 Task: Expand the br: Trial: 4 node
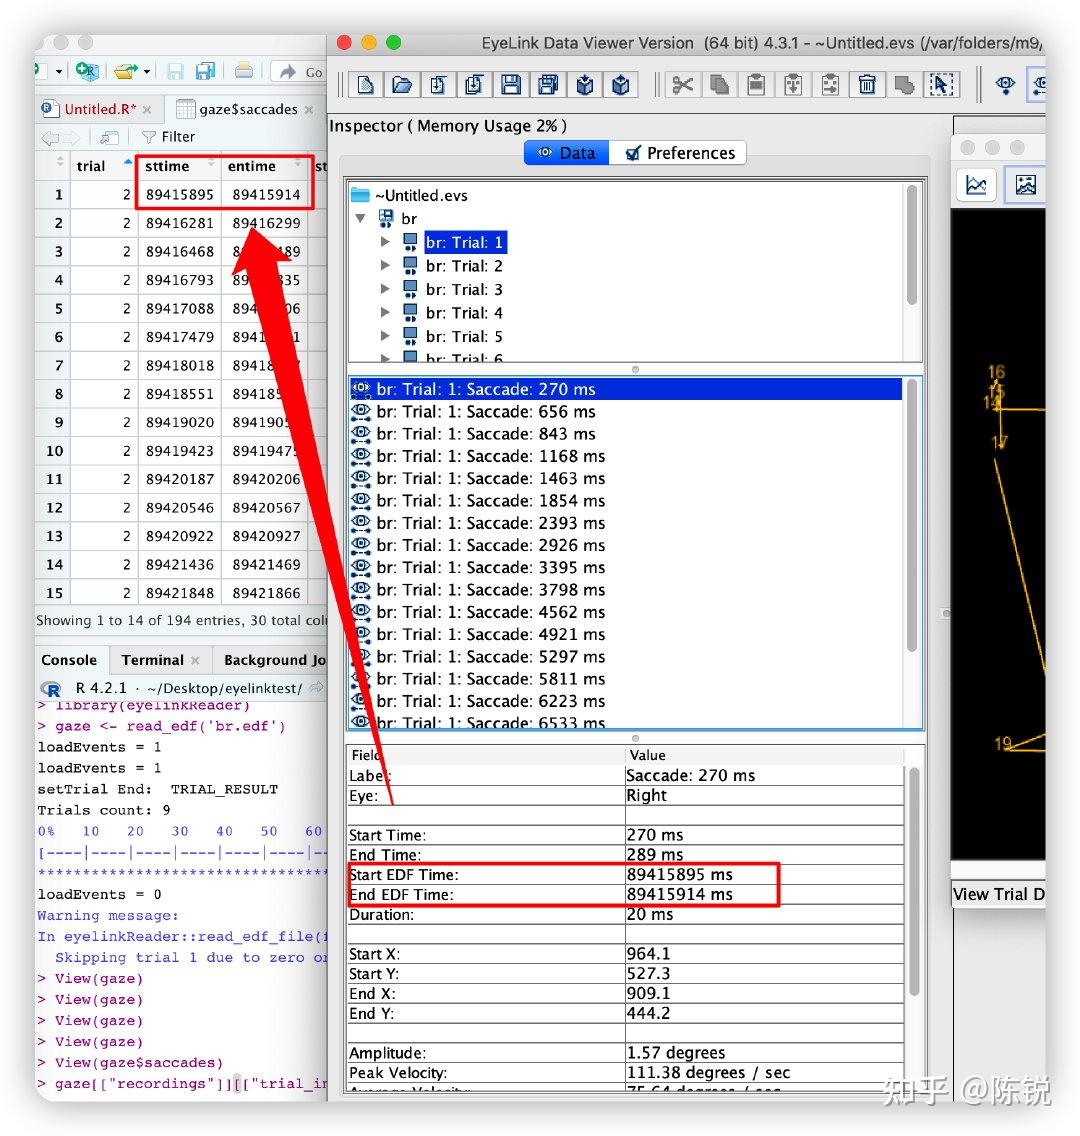click(385, 313)
